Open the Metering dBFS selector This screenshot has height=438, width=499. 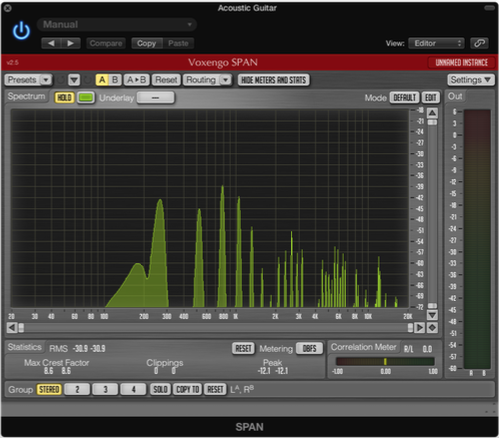tap(309, 349)
